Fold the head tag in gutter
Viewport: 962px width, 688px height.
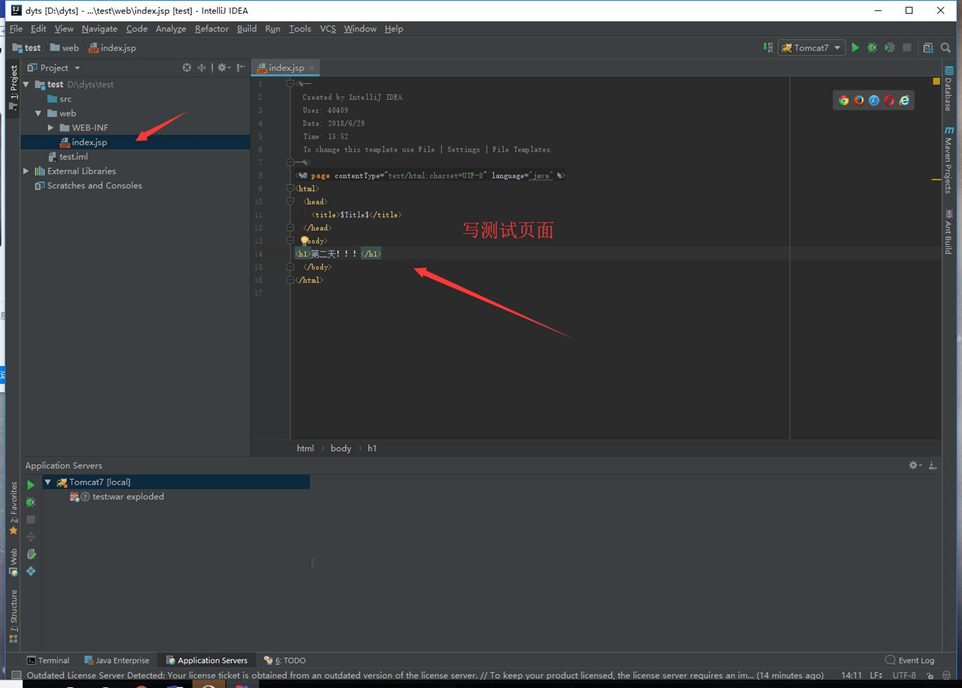coord(290,201)
